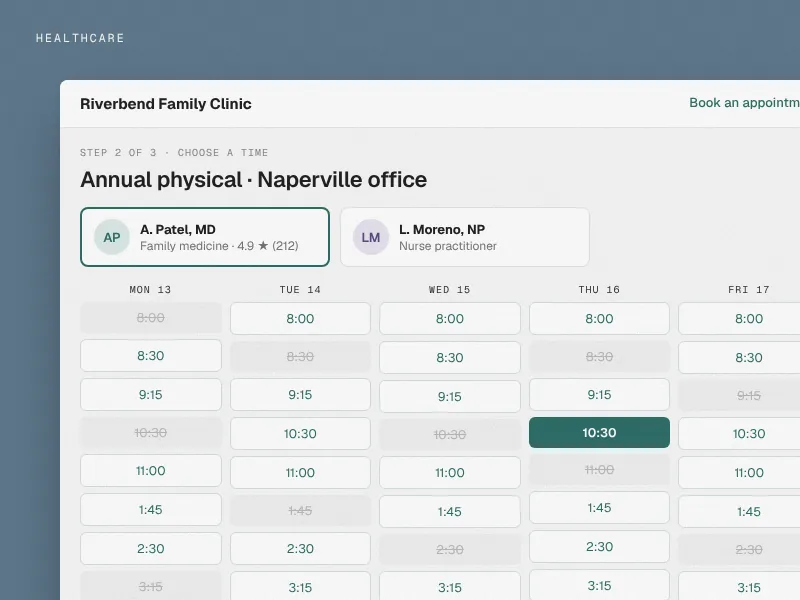This screenshot has width=800, height=600.
Task: Select Wednesday 15 at 11:00
Action: pyautogui.click(x=450, y=472)
